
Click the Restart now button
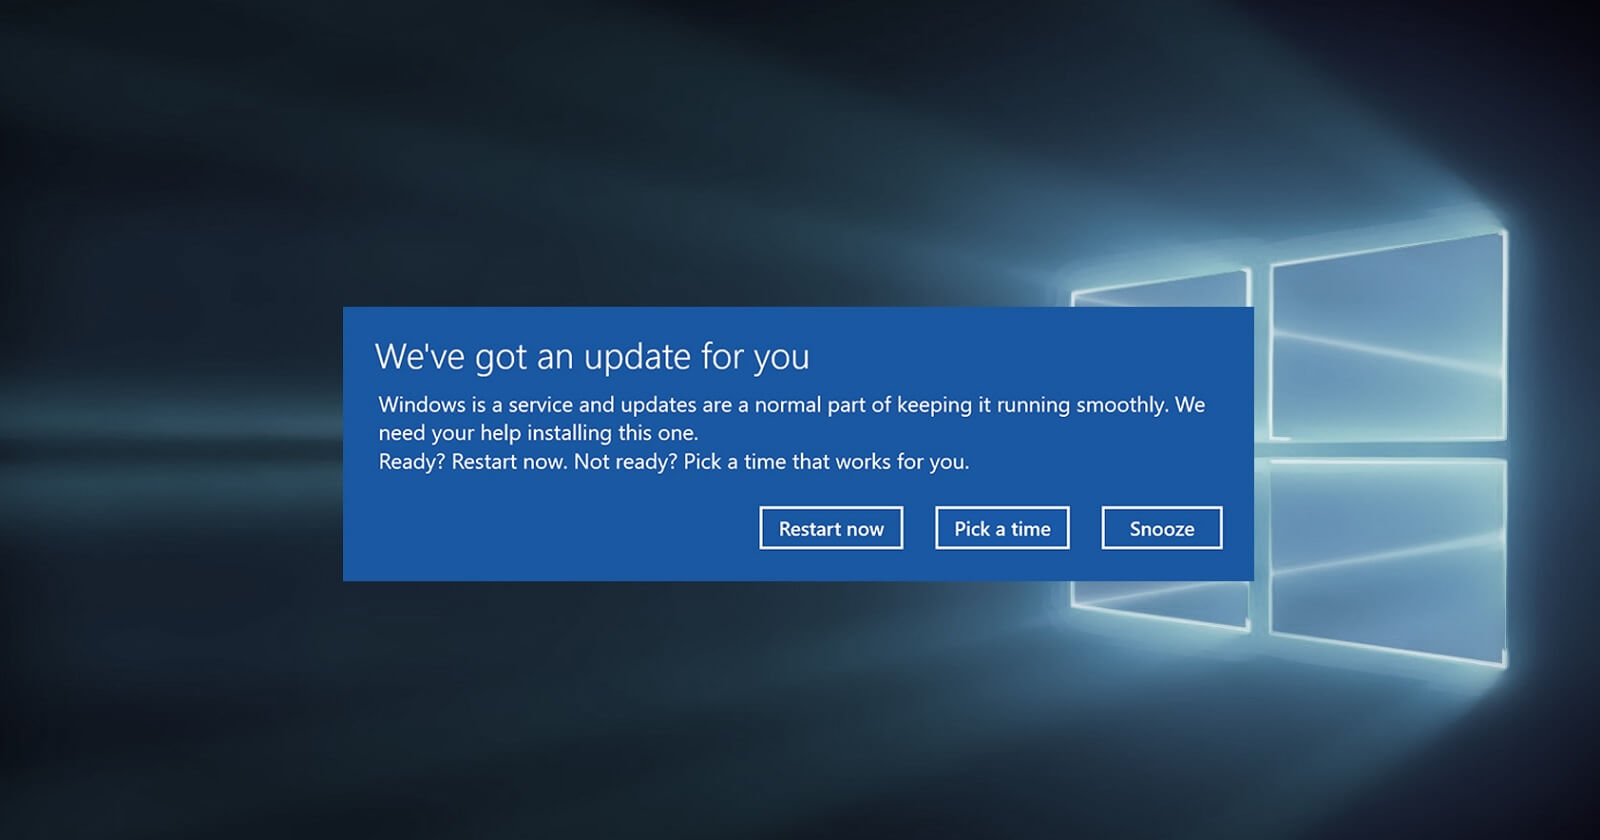point(831,528)
